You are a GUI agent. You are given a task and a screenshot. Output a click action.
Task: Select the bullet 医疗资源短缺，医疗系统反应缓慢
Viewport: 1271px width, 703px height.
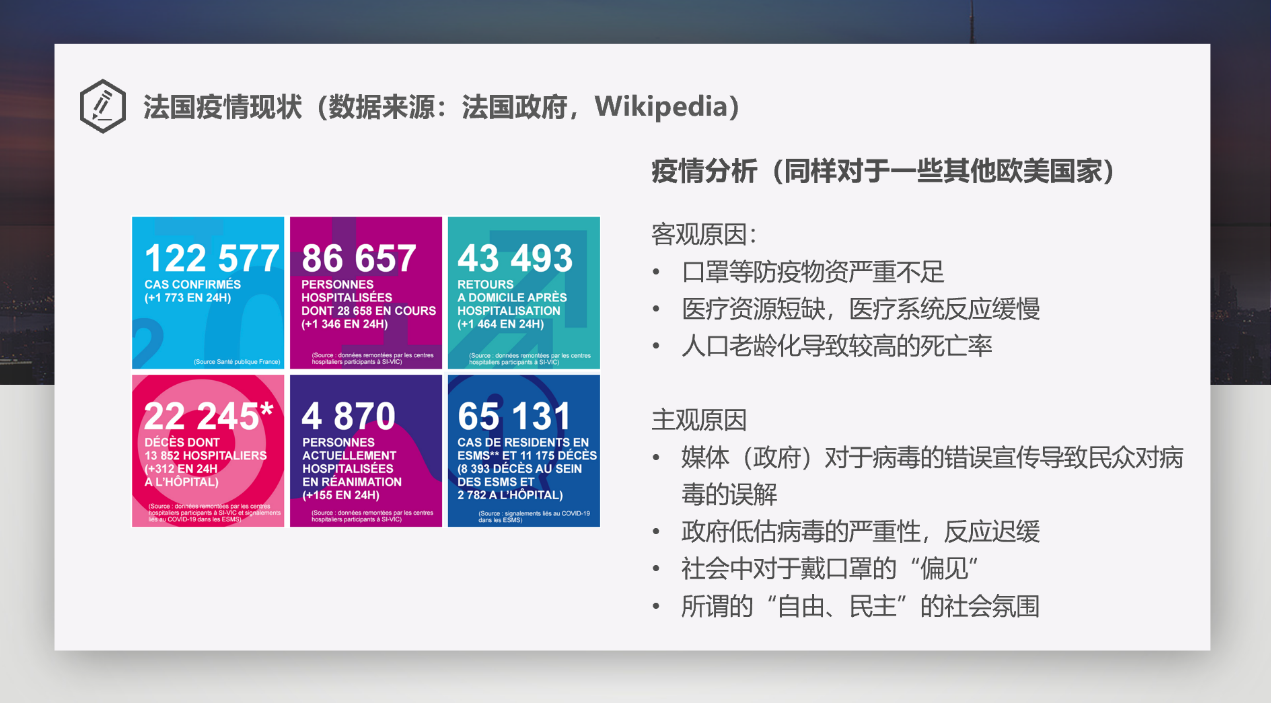coord(860,309)
